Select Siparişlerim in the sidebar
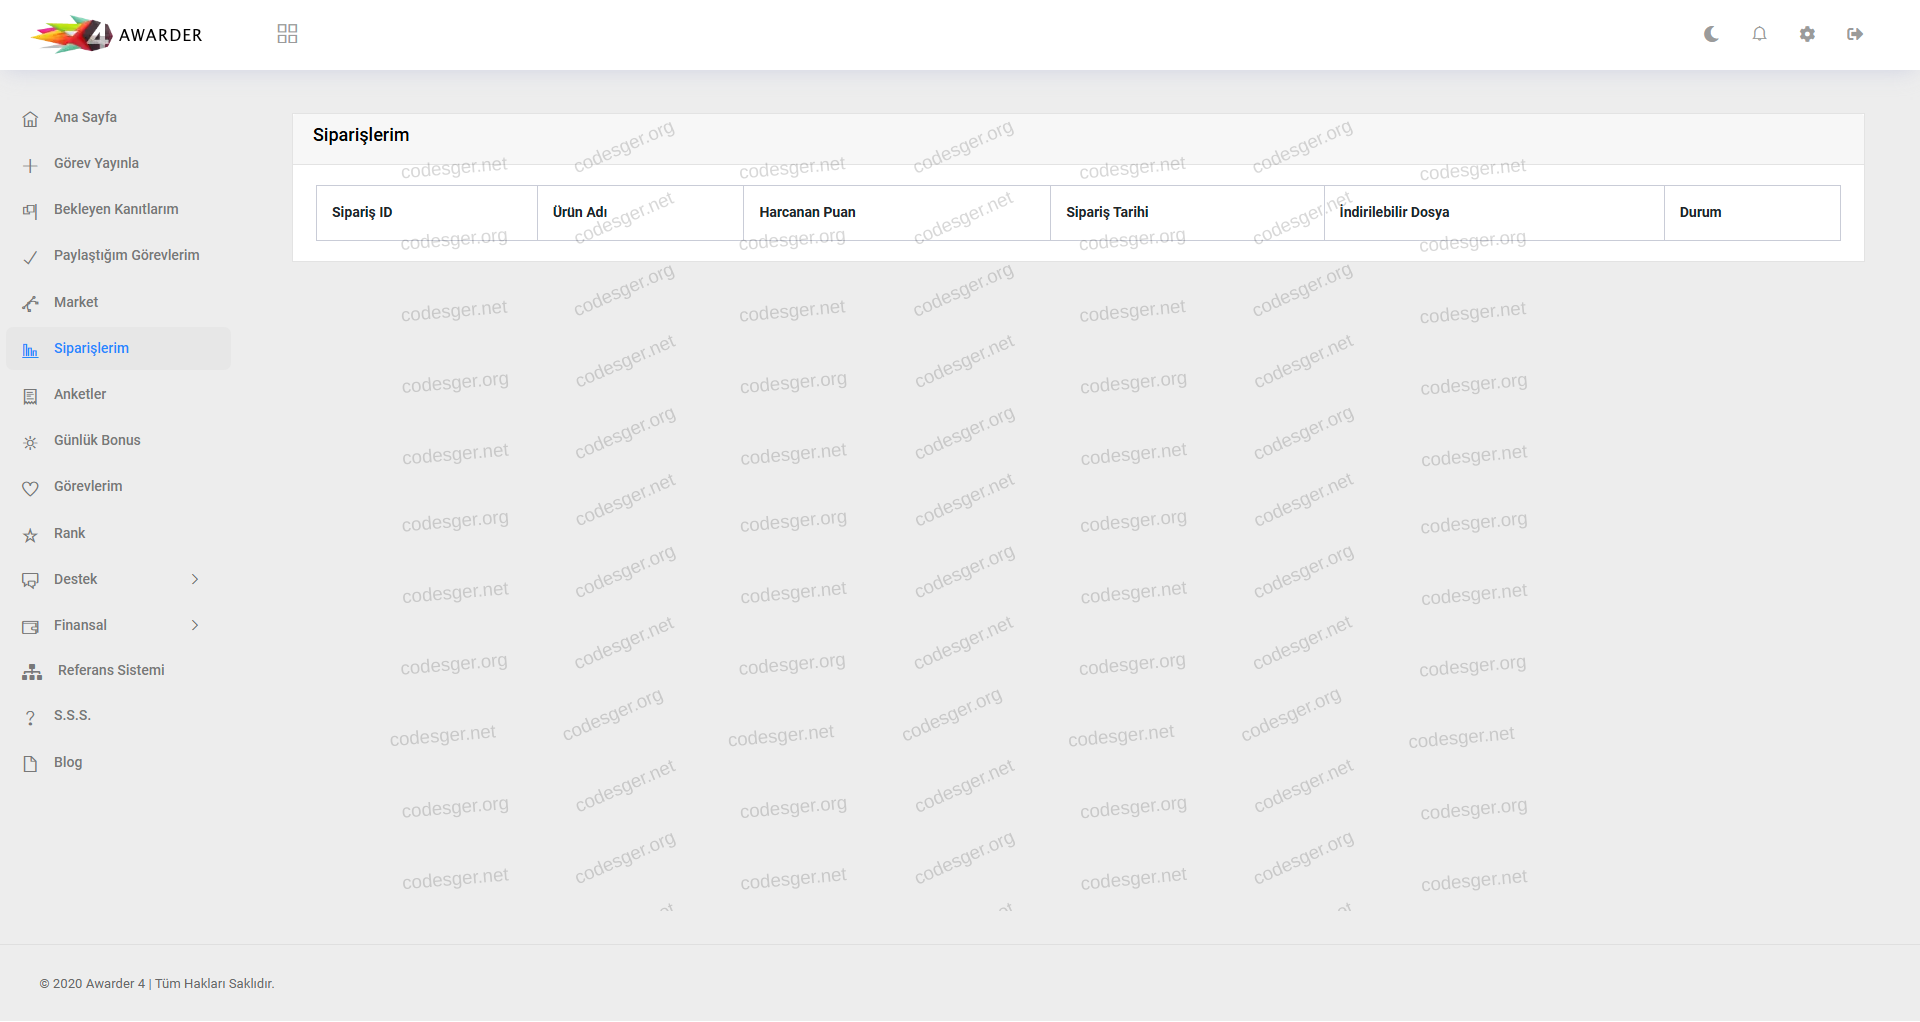This screenshot has width=1920, height=1022. tap(91, 348)
